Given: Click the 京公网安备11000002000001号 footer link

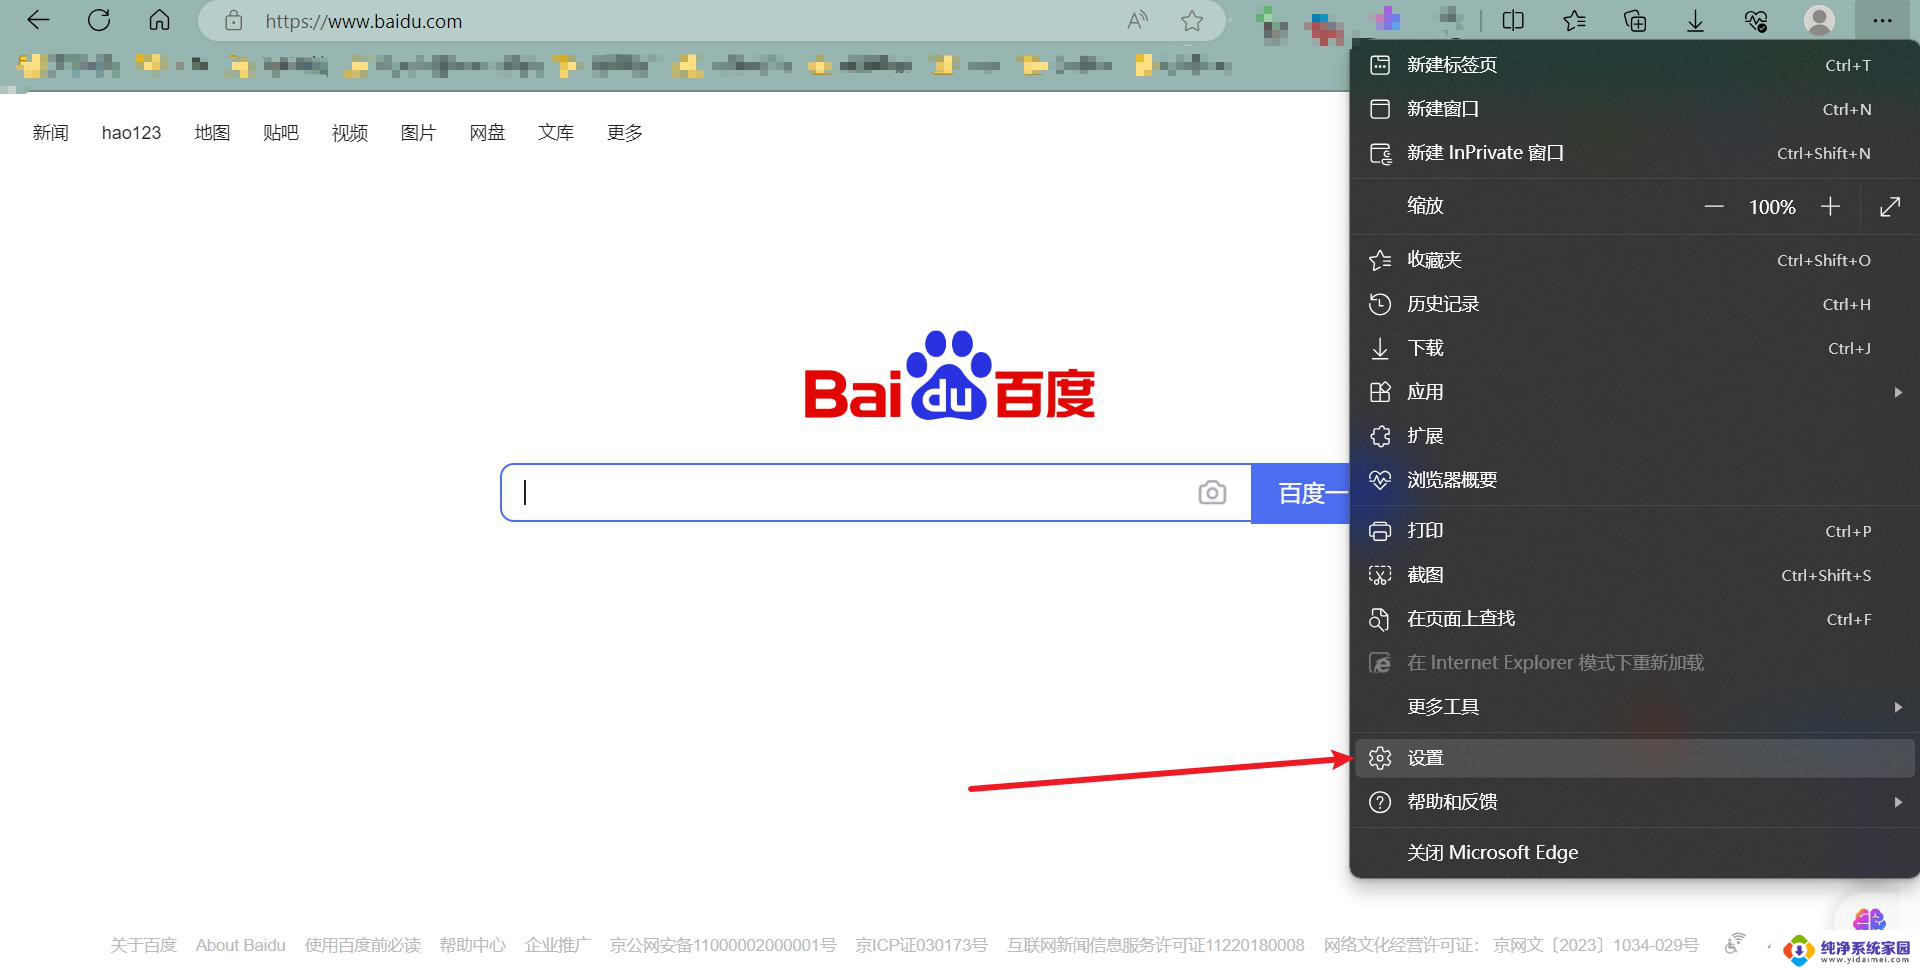Looking at the screenshot, I should point(723,945).
